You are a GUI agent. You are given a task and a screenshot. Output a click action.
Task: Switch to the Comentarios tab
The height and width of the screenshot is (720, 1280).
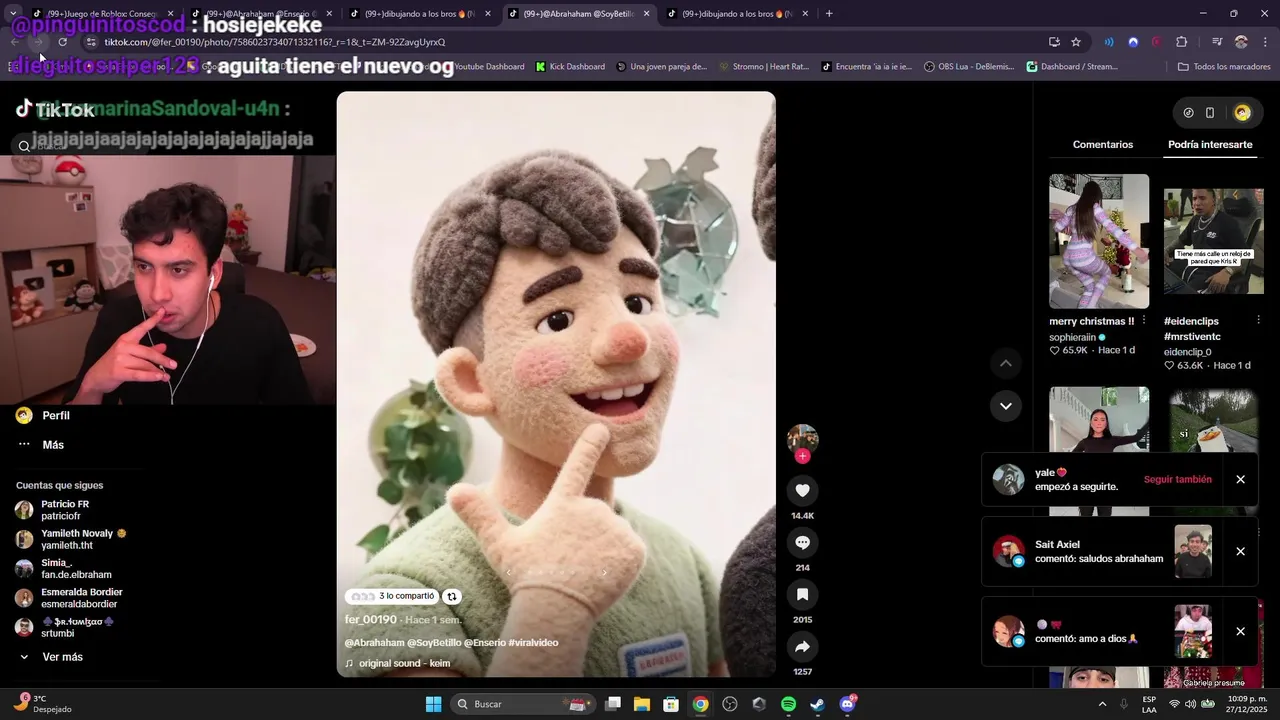coord(1103,144)
